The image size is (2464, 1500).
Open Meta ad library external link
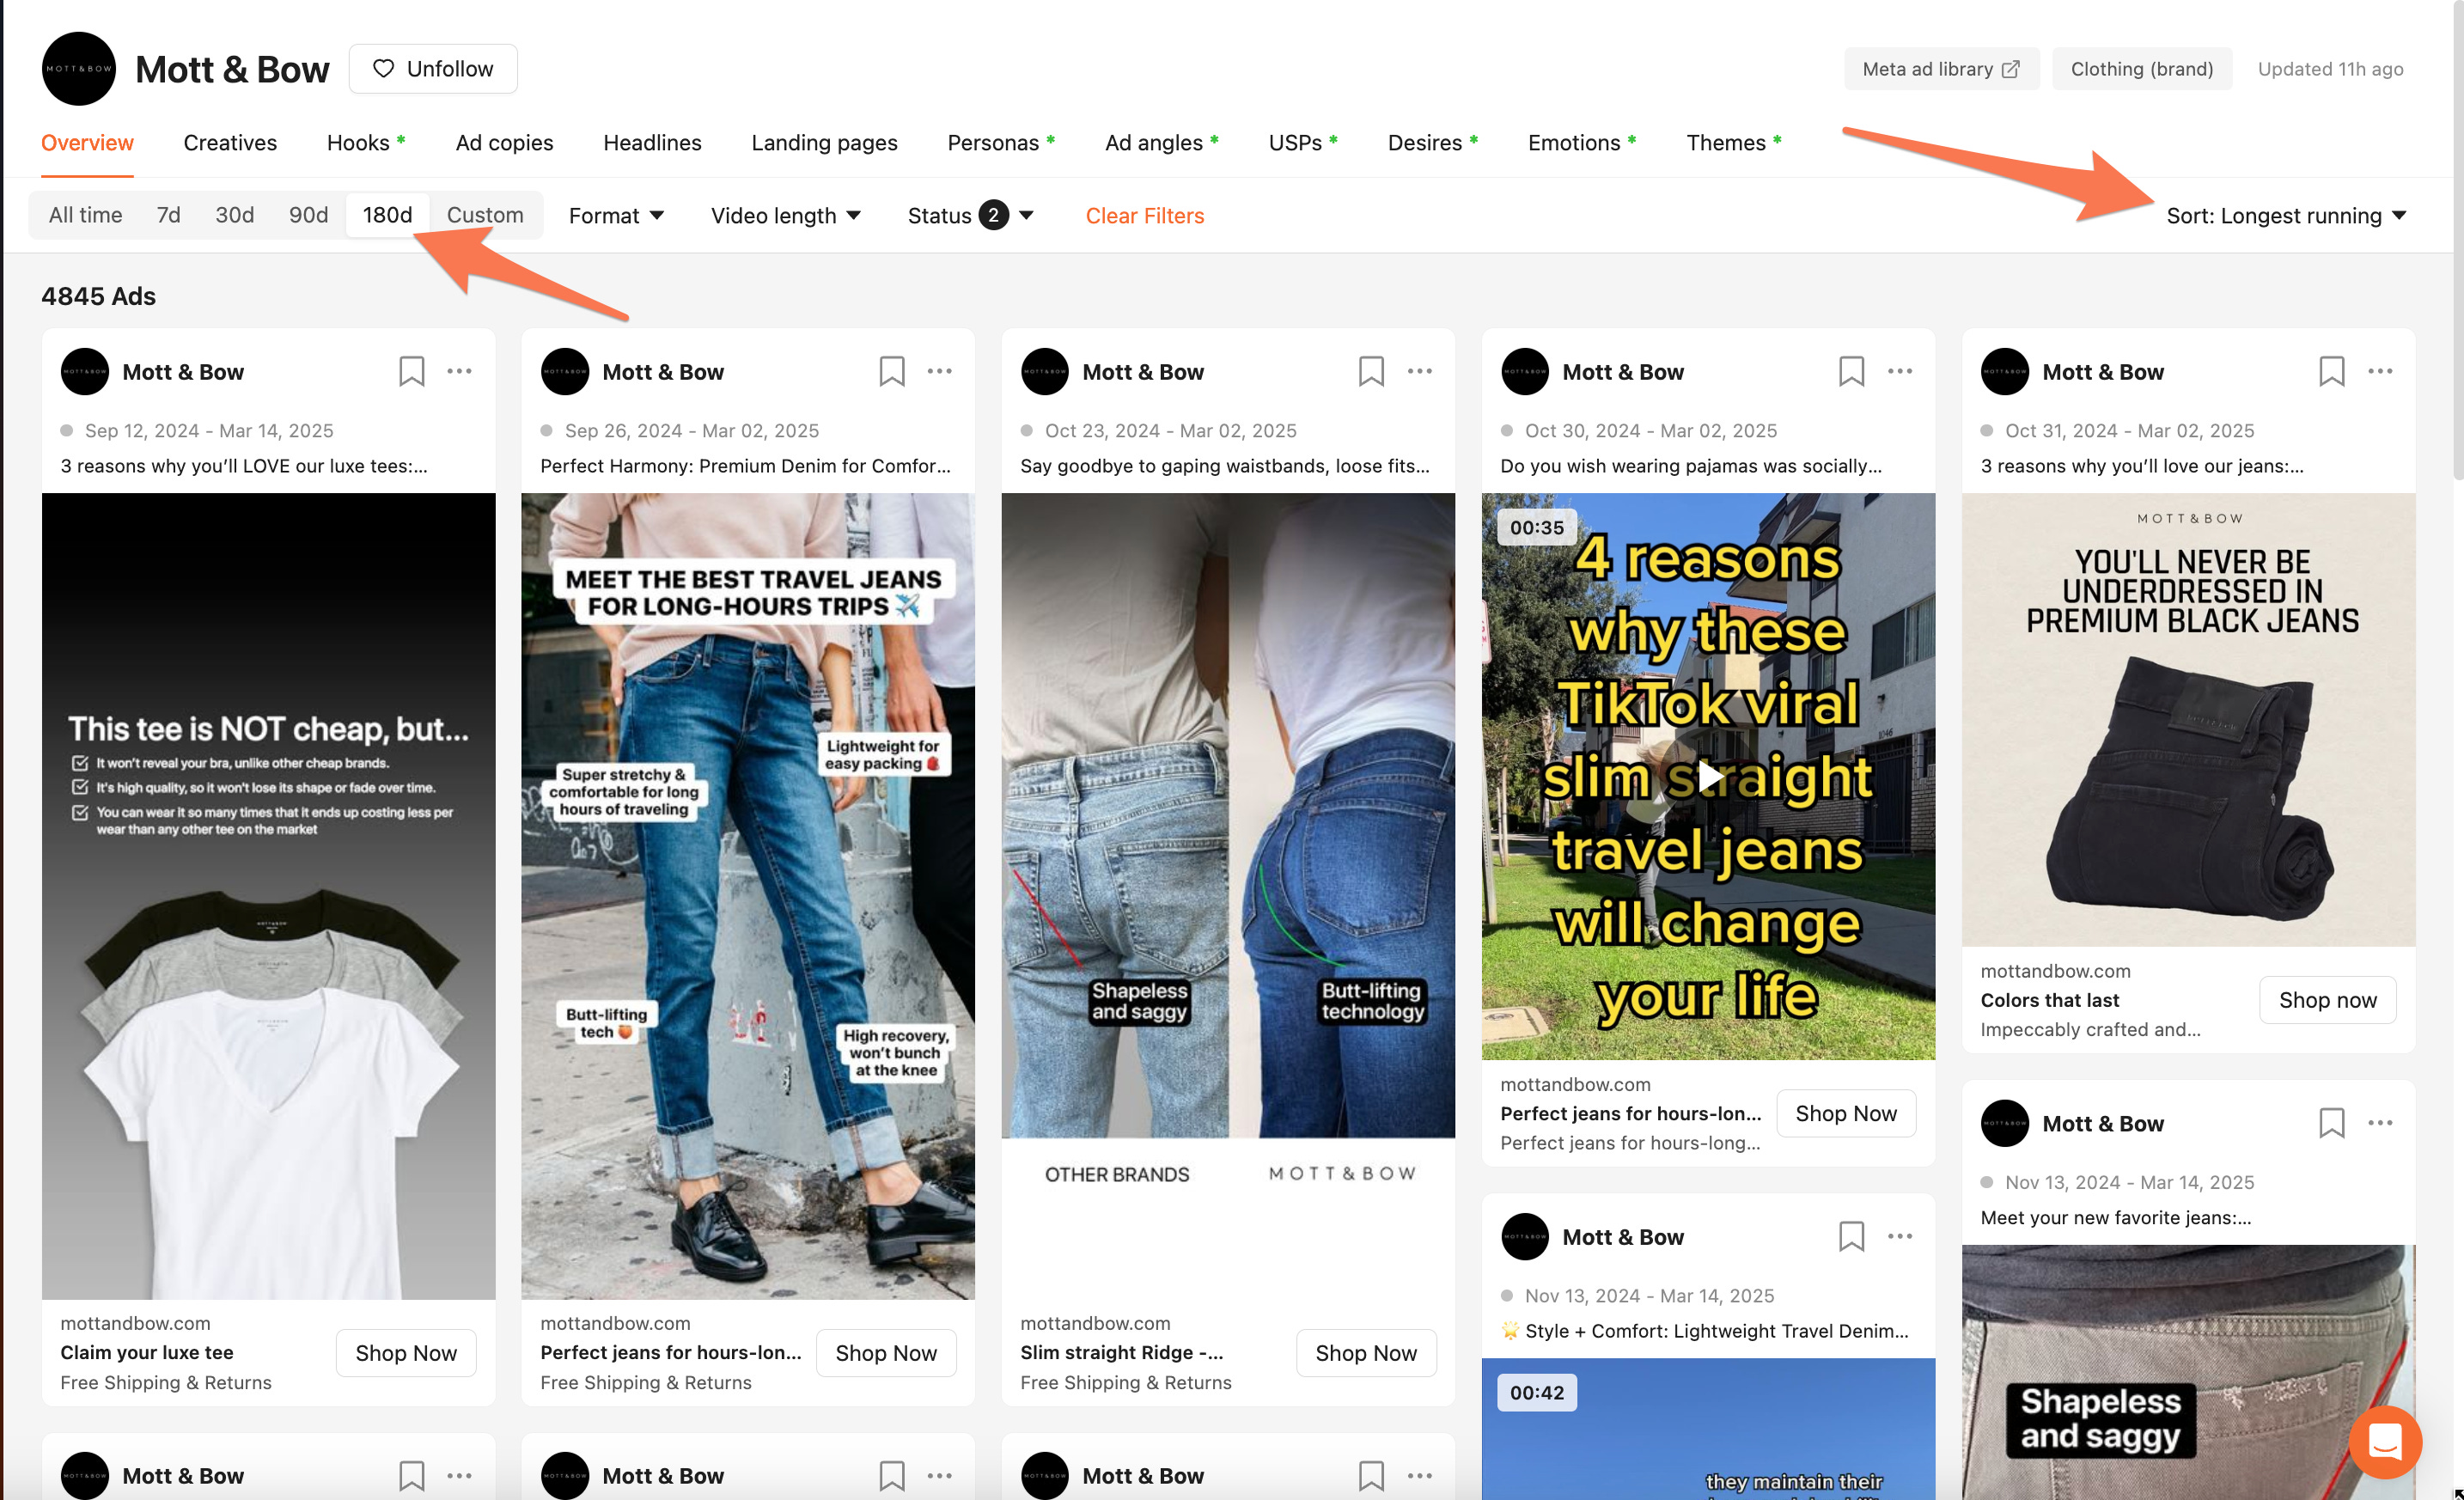(x=1940, y=69)
